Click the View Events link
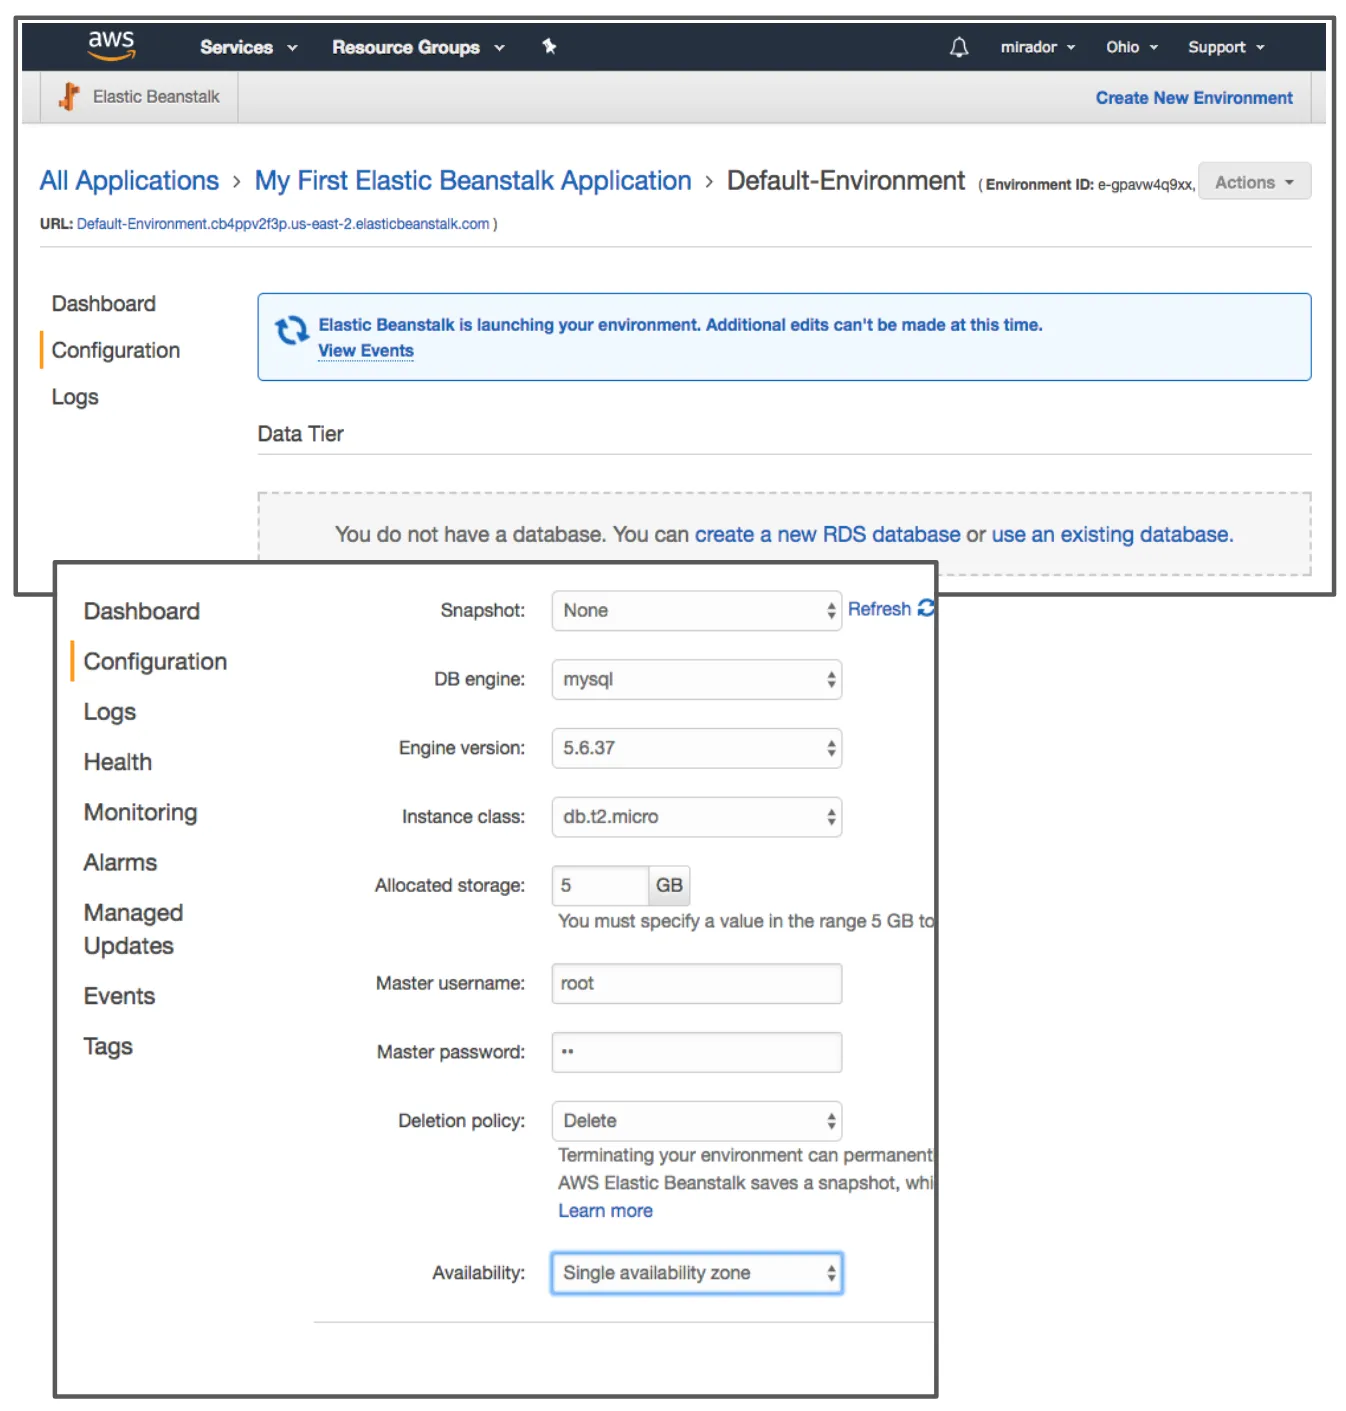 coord(365,350)
